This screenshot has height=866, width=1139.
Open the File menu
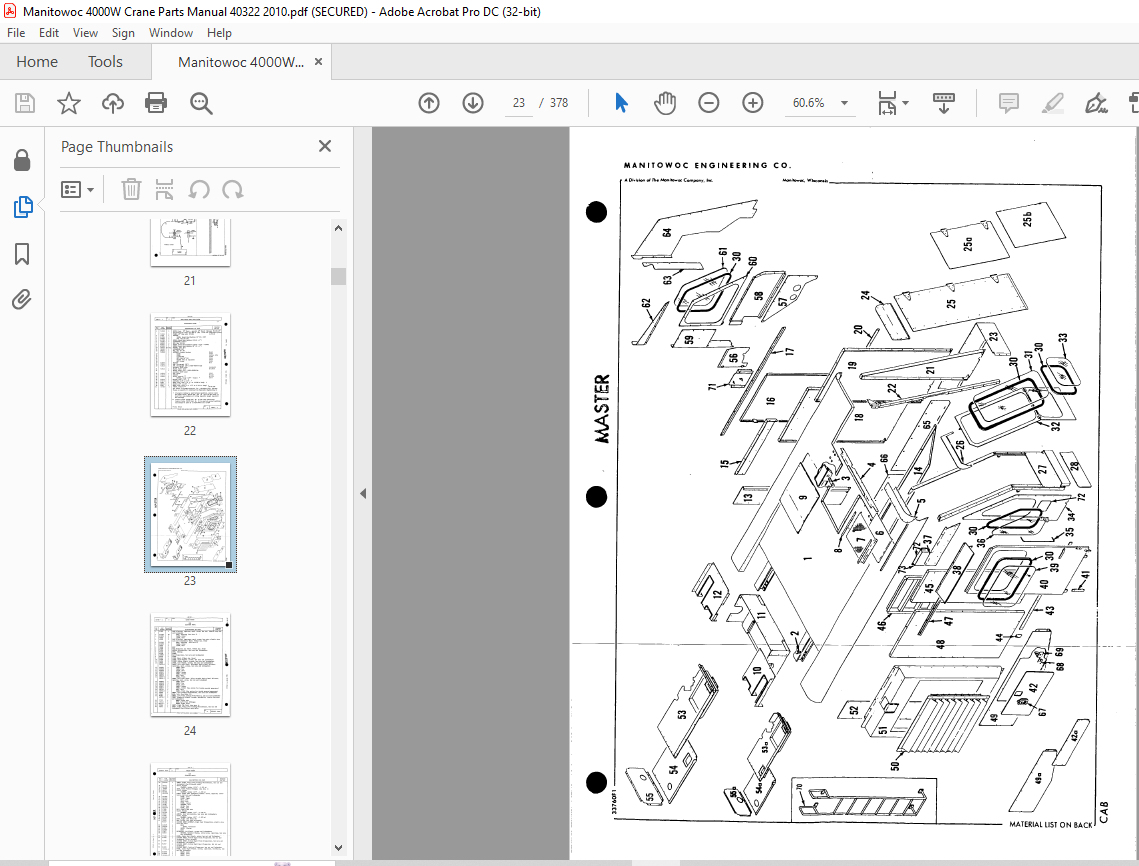click(x=16, y=33)
